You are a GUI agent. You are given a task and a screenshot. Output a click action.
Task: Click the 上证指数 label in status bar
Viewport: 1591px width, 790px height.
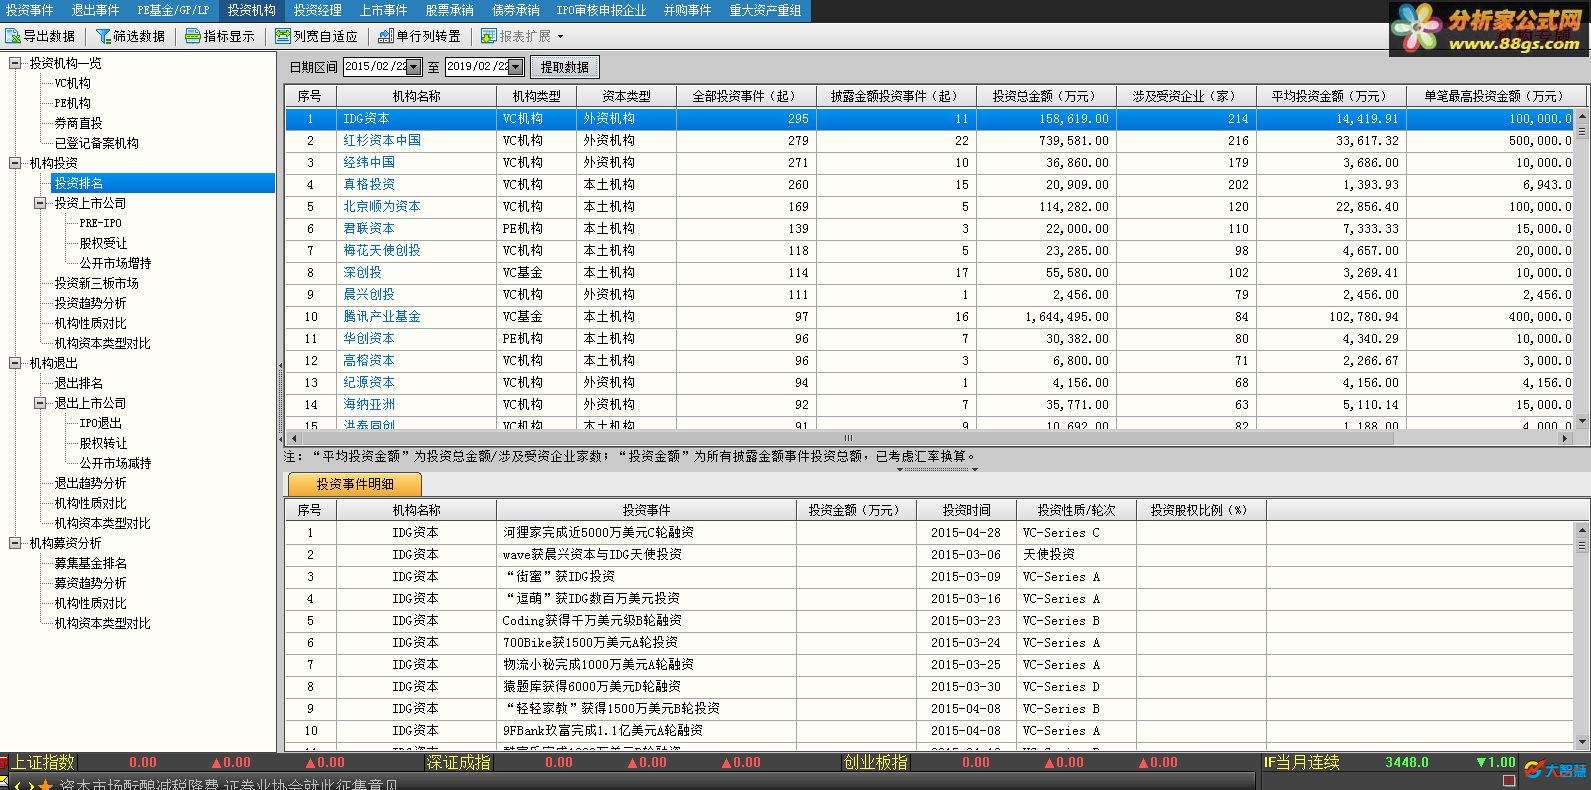(x=42, y=762)
